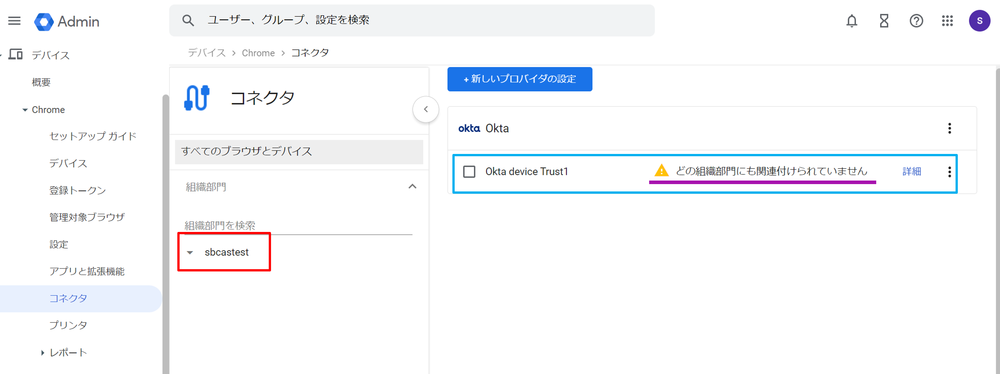Screen dimensions: 1000x374
Task: Click the コネクタ panel heading
Action: click(x=262, y=98)
